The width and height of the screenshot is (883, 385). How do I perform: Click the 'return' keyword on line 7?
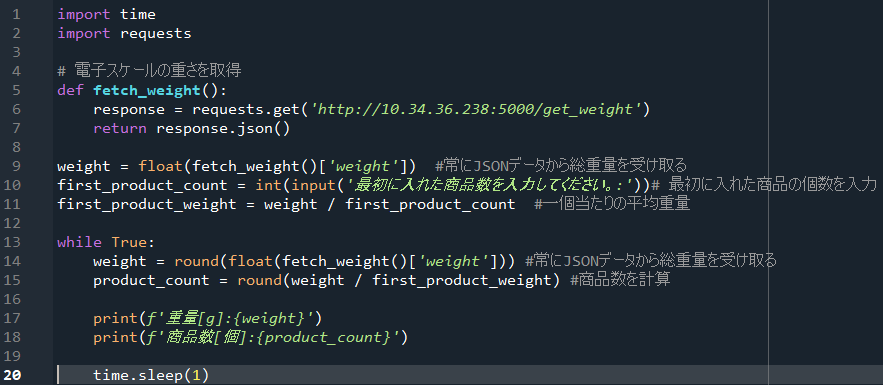coord(120,128)
